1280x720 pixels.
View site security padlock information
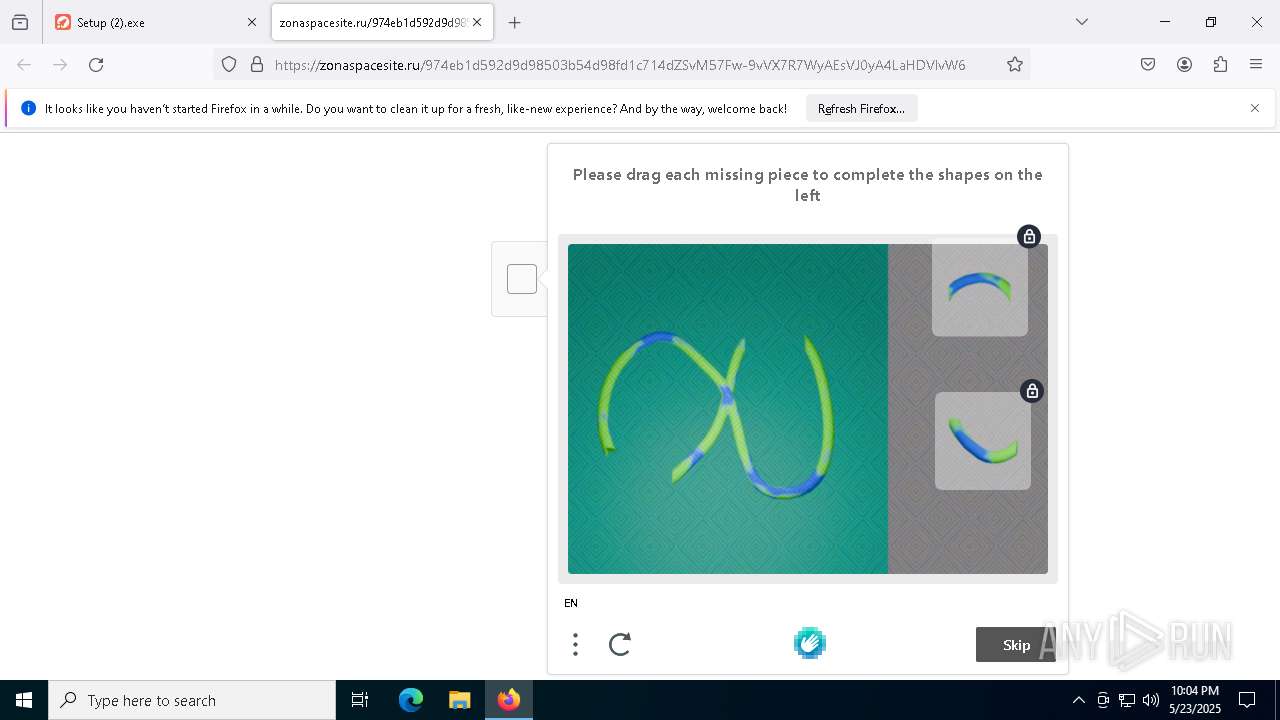click(x=257, y=65)
